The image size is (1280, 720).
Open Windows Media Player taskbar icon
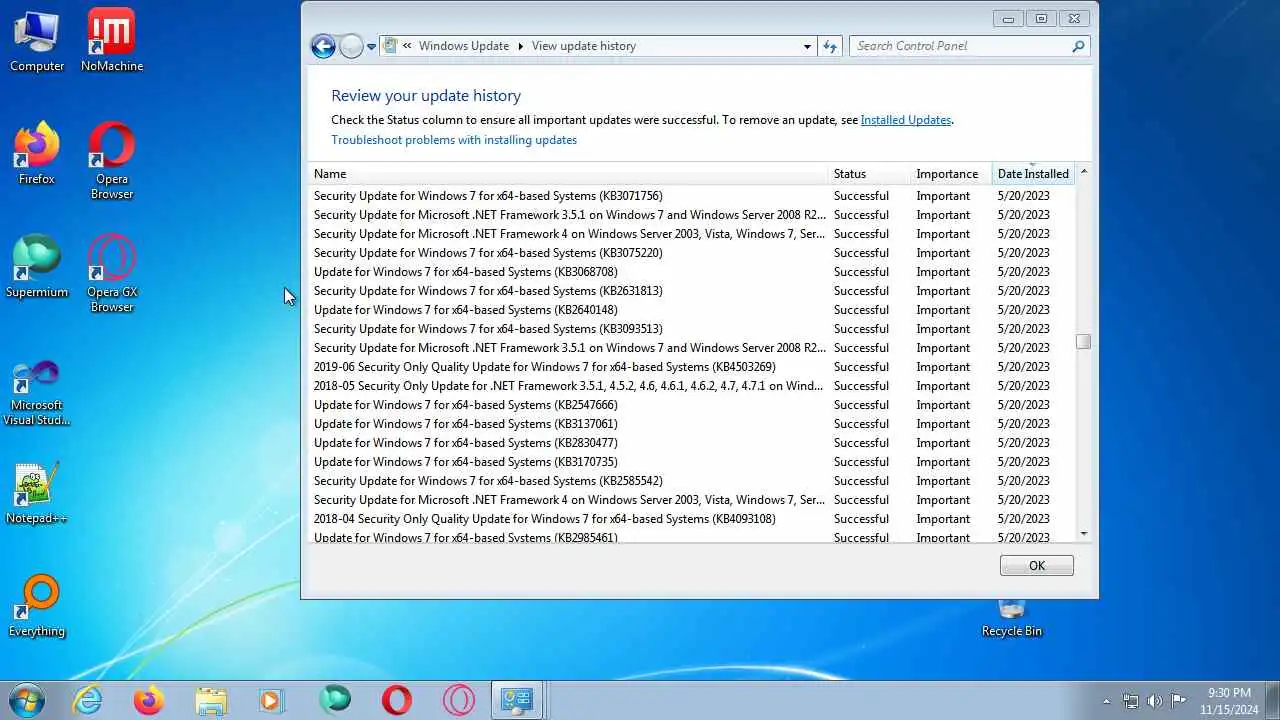coord(273,700)
